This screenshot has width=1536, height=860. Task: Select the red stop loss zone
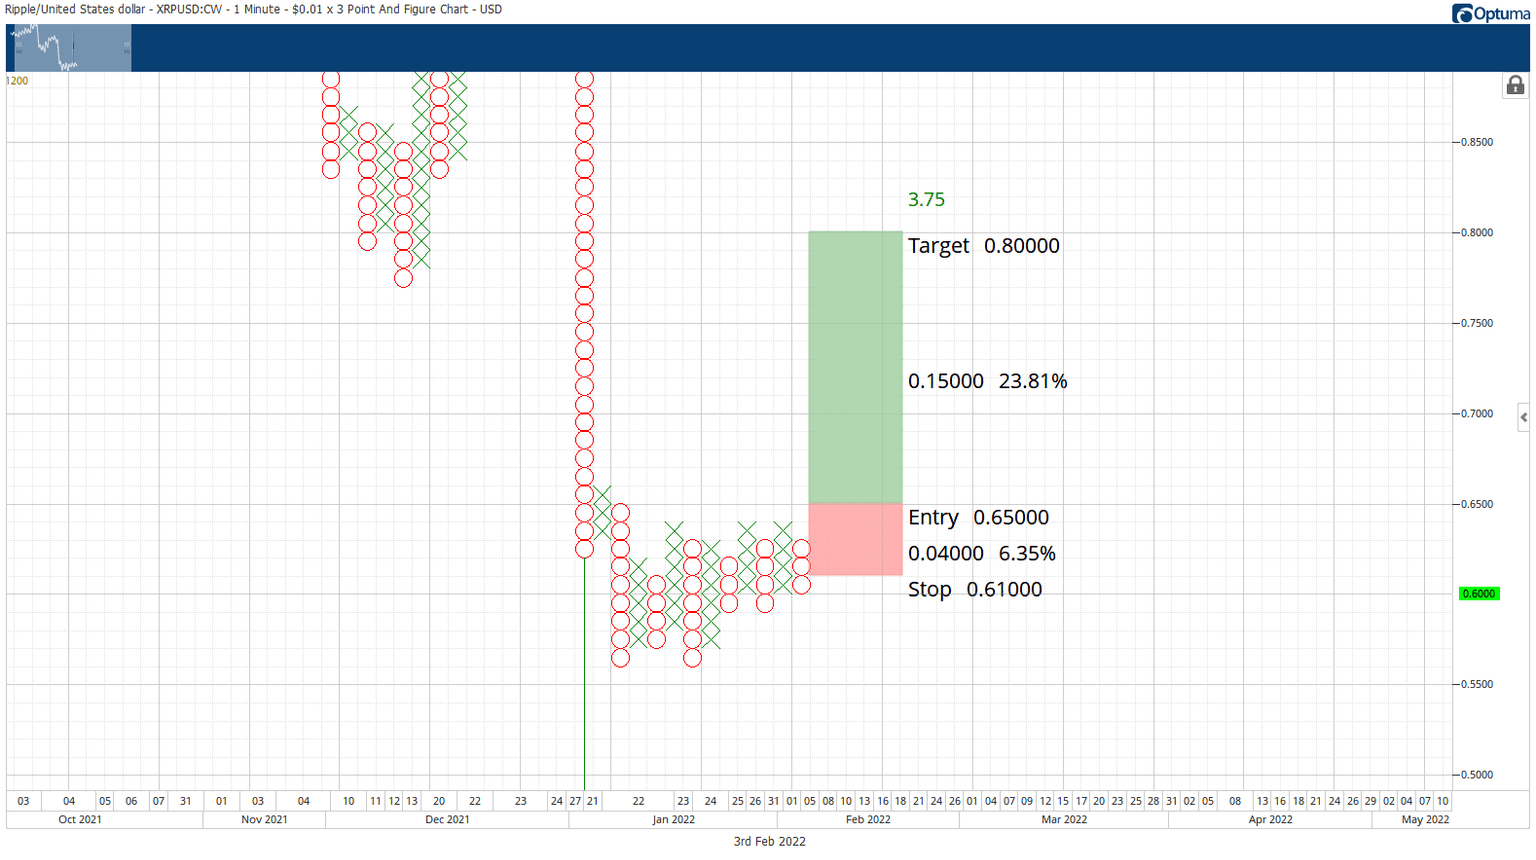click(855, 539)
